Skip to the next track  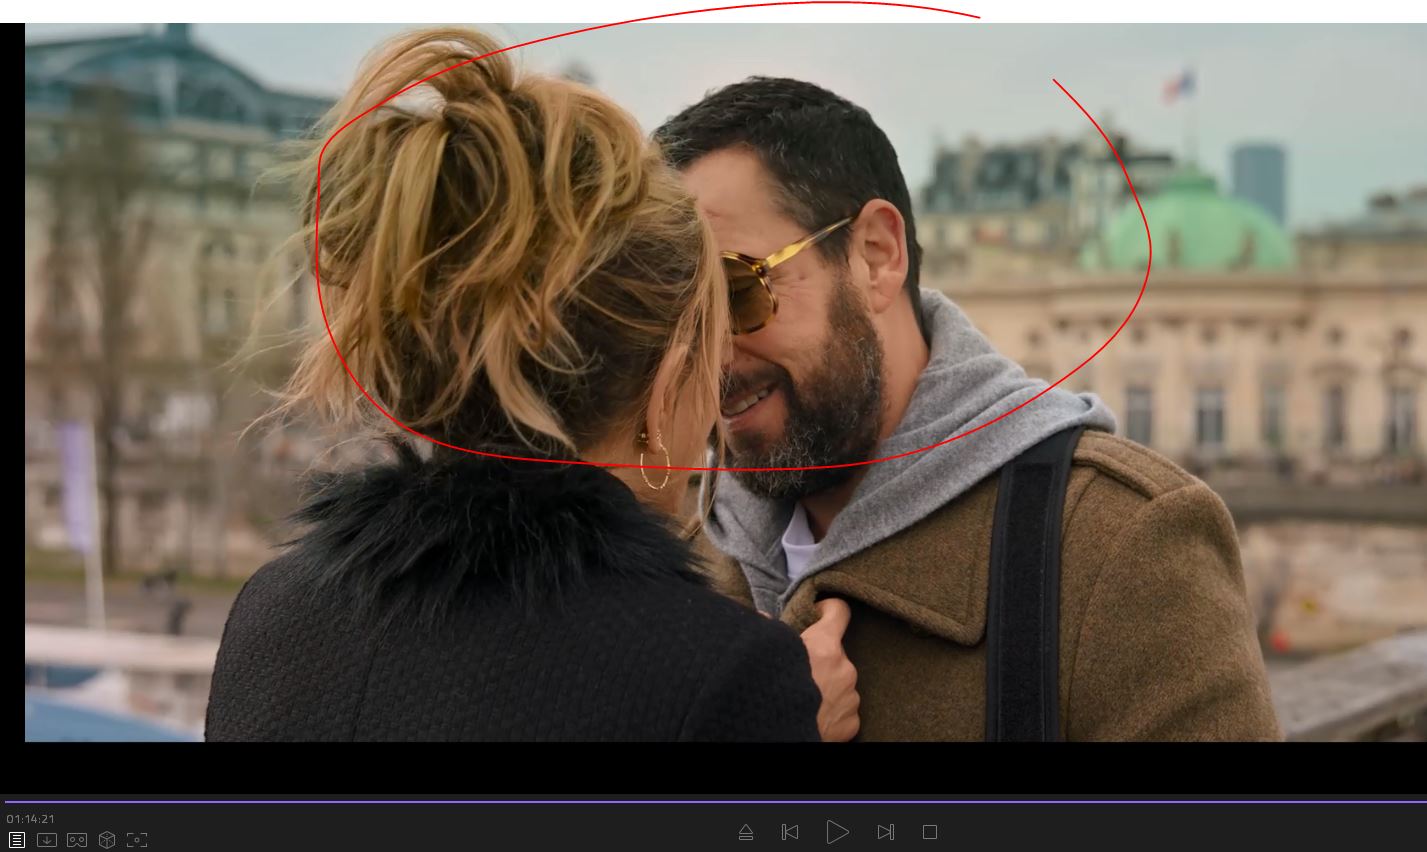(x=885, y=832)
